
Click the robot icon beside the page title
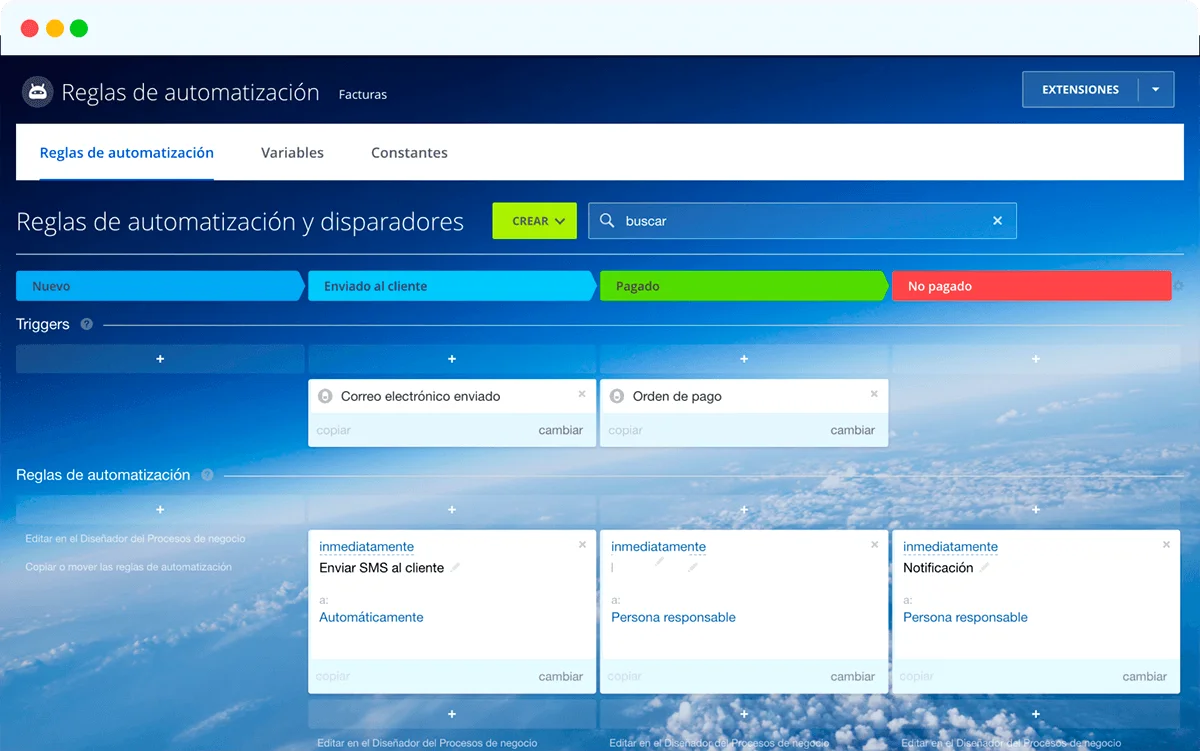pos(37,92)
